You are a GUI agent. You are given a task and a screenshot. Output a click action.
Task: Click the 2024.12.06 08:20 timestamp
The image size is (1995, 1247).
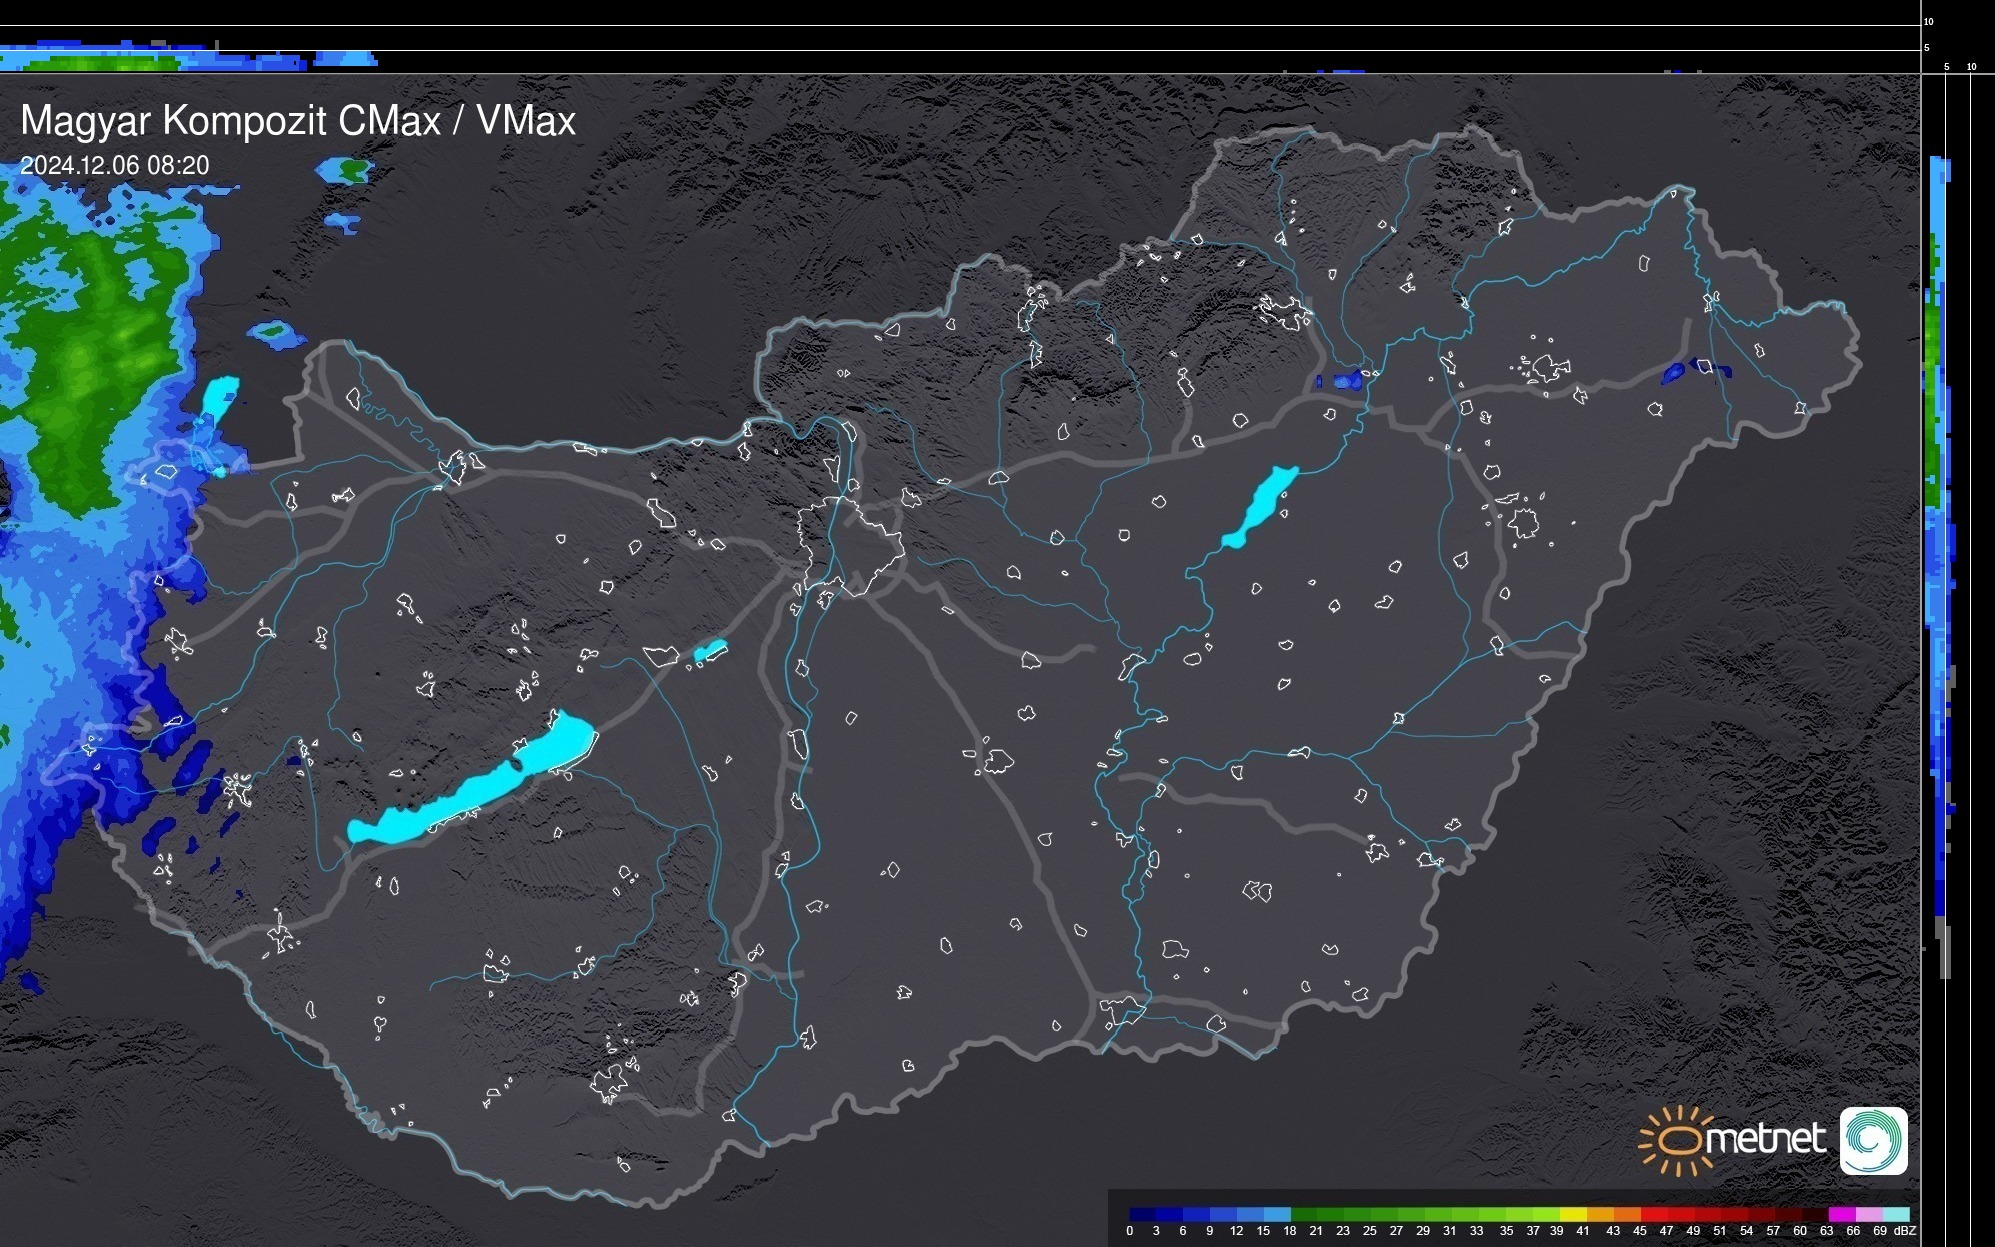click(x=115, y=165)
